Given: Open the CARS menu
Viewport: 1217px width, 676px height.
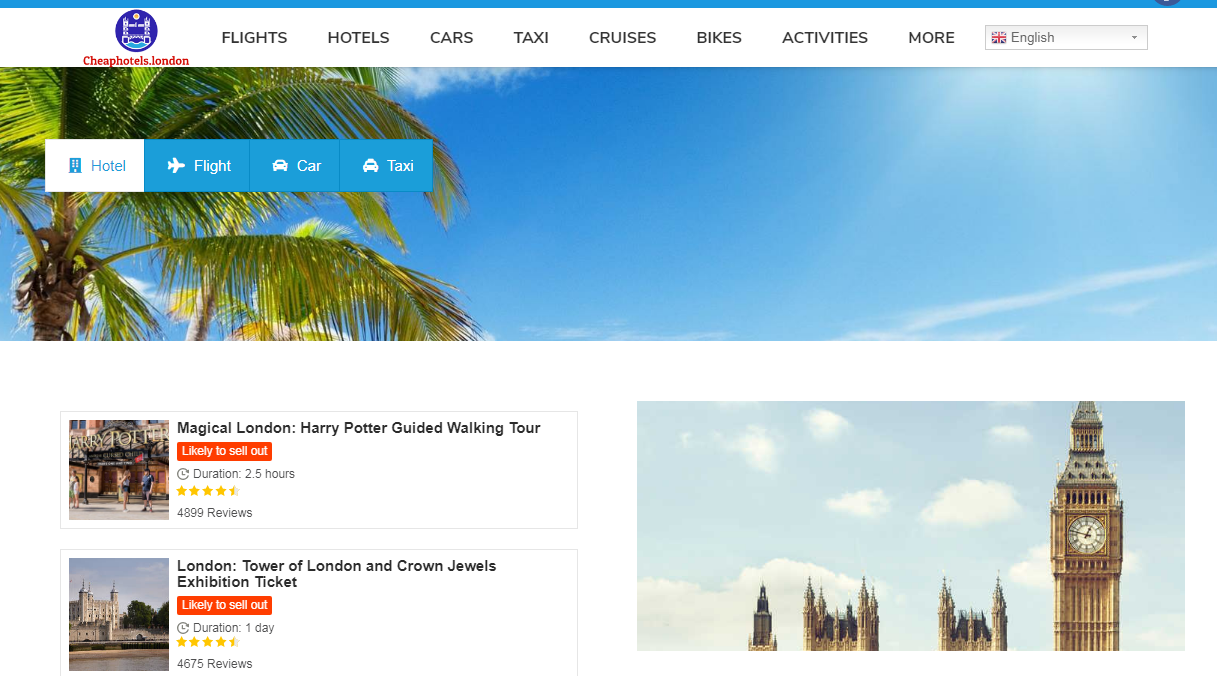Looking at the screenshot, I should [451, 38].
